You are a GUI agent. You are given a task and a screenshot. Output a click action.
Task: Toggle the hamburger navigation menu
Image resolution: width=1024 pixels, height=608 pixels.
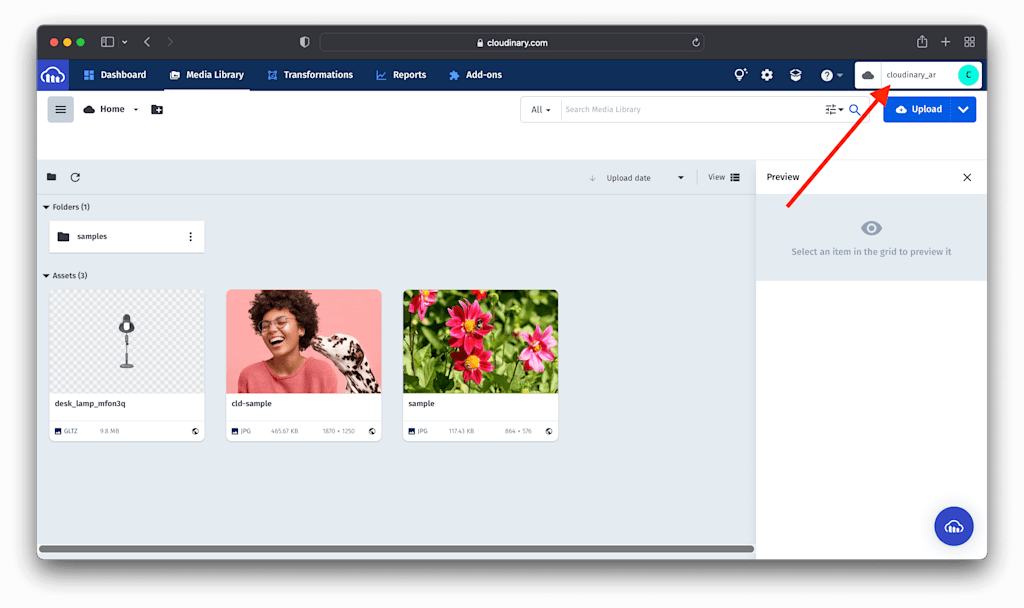(60, 110)
